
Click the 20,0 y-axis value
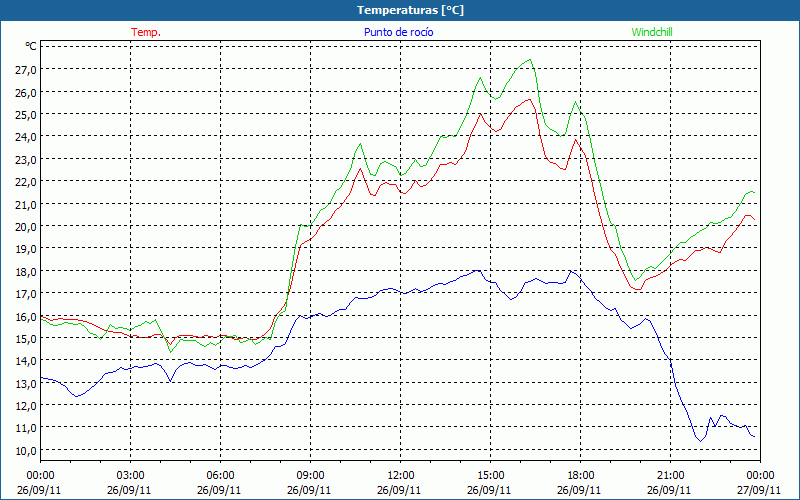click(26, 227)
